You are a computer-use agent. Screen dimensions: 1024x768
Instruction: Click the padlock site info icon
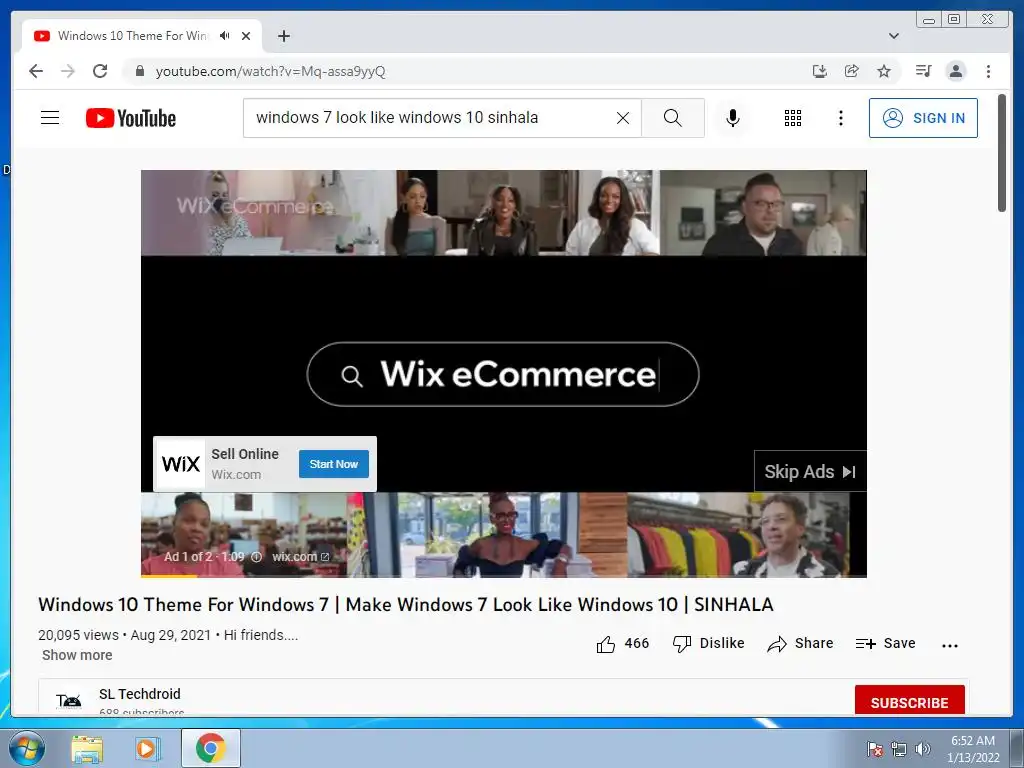click(x=139, y=71)
